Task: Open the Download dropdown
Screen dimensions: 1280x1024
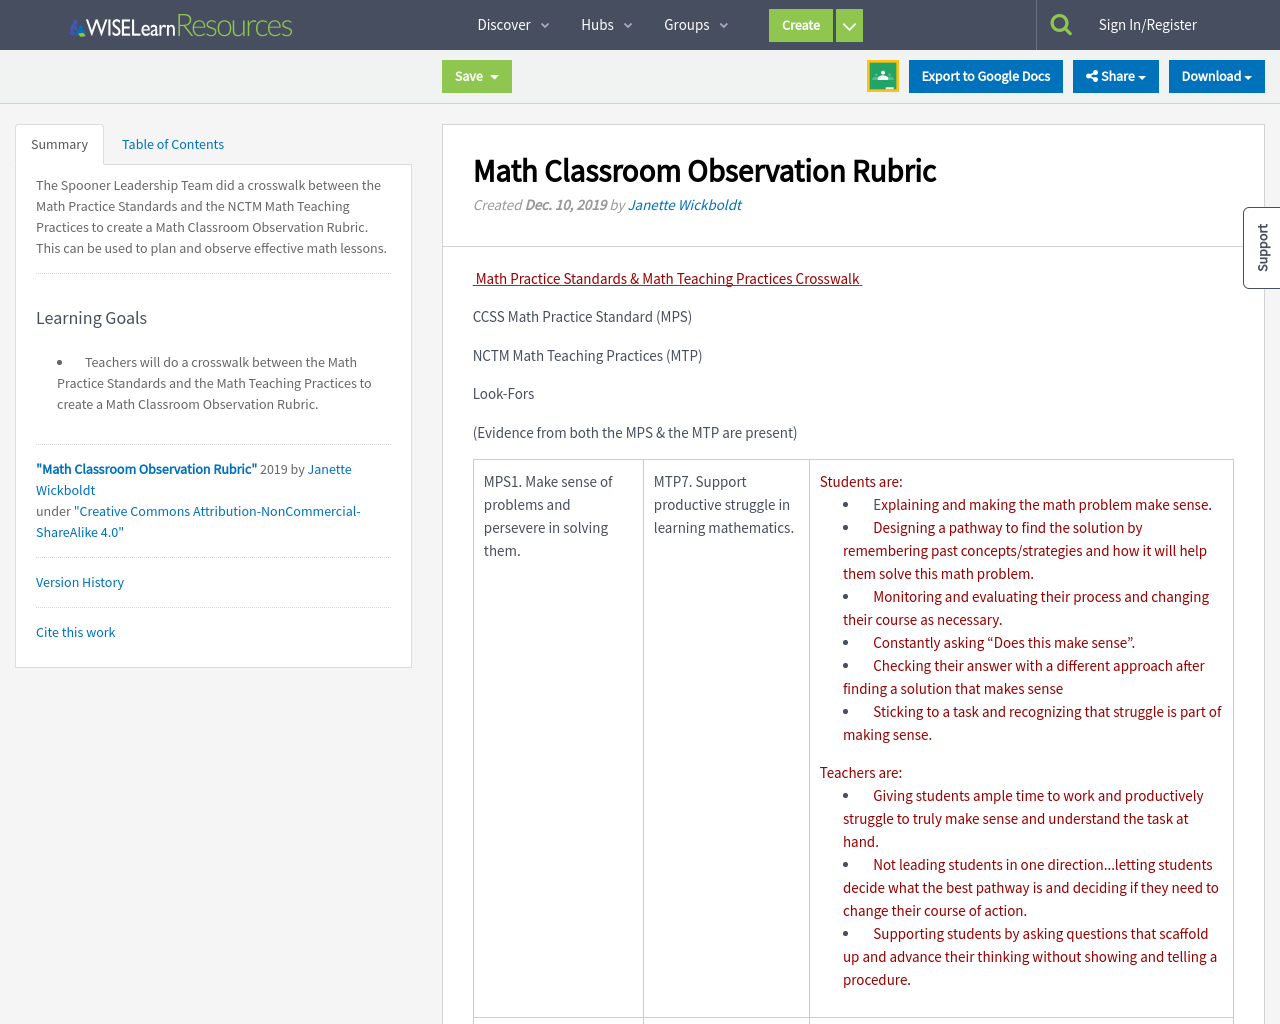Action: (1216, 75)
